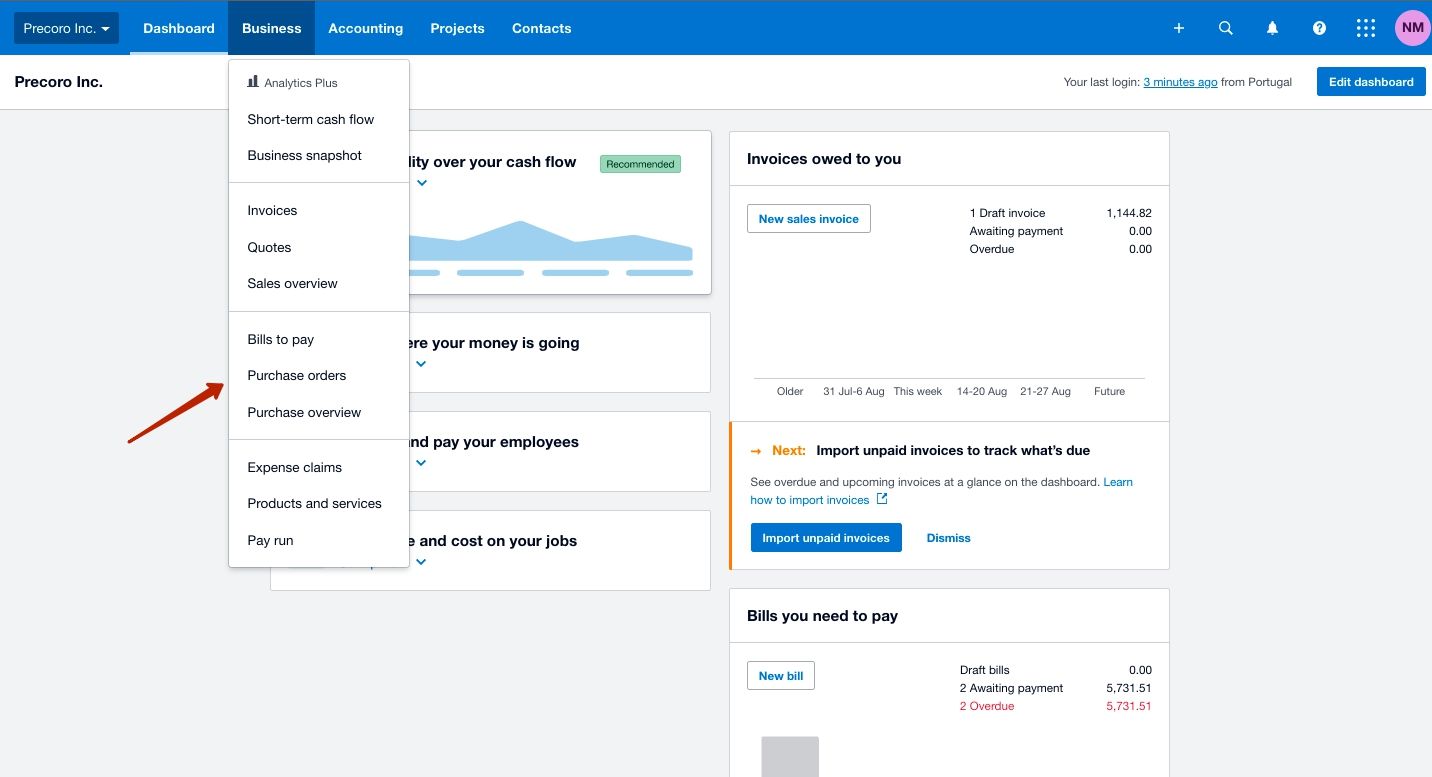
Task: Select Purchase orders from Business menu
Action: pyautogui.click(x=297, y=376)
